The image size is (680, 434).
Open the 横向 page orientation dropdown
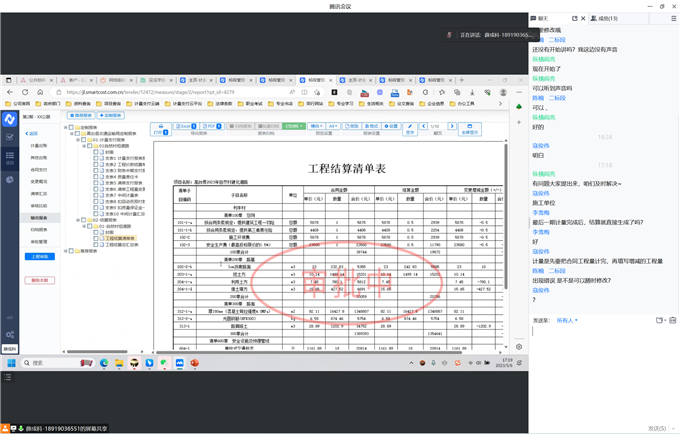316,127
